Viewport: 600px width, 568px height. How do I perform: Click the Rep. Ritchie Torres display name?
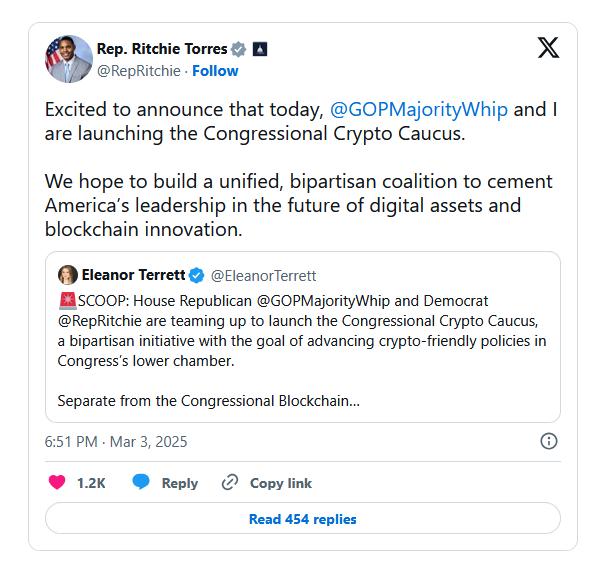click(161, 49)
